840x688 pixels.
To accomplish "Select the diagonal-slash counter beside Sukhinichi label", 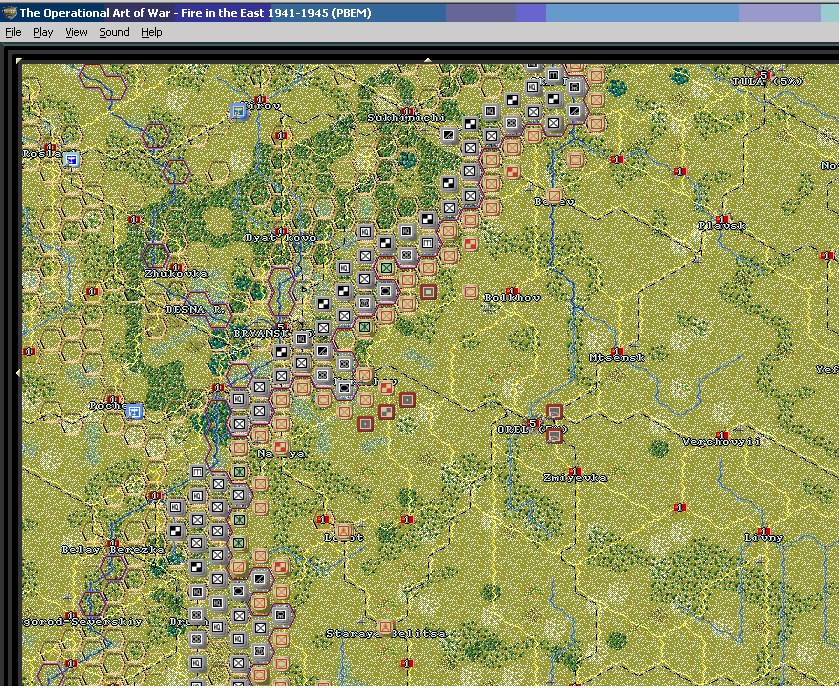I will (449, 136).
